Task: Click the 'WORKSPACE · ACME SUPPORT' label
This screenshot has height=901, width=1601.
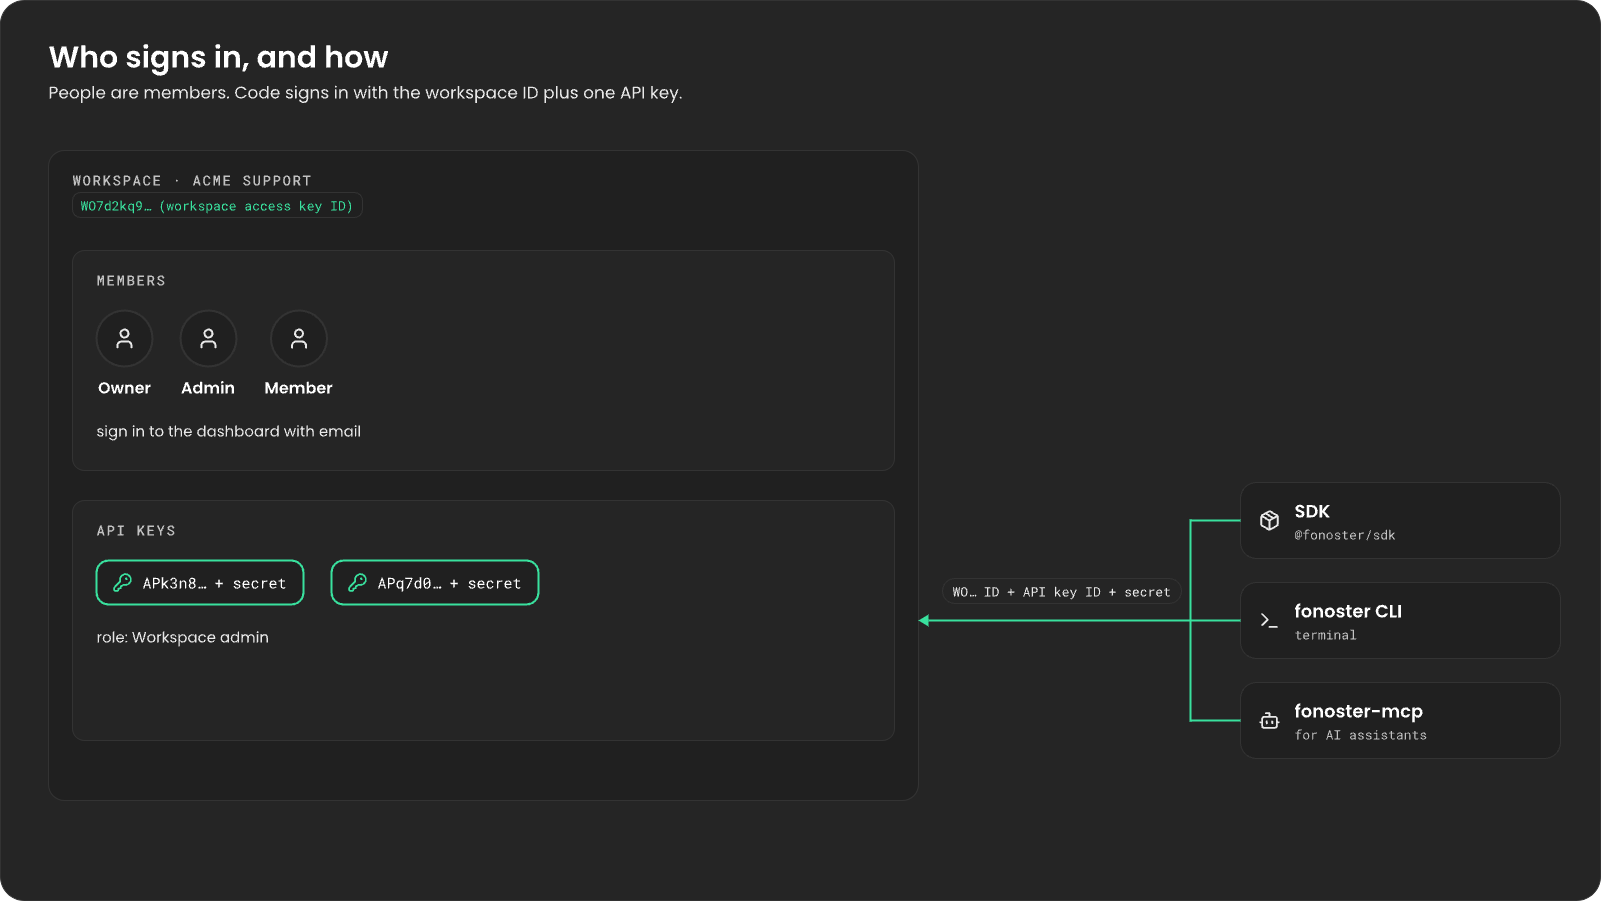Action: pyautogui.click(x=192, y=181)
